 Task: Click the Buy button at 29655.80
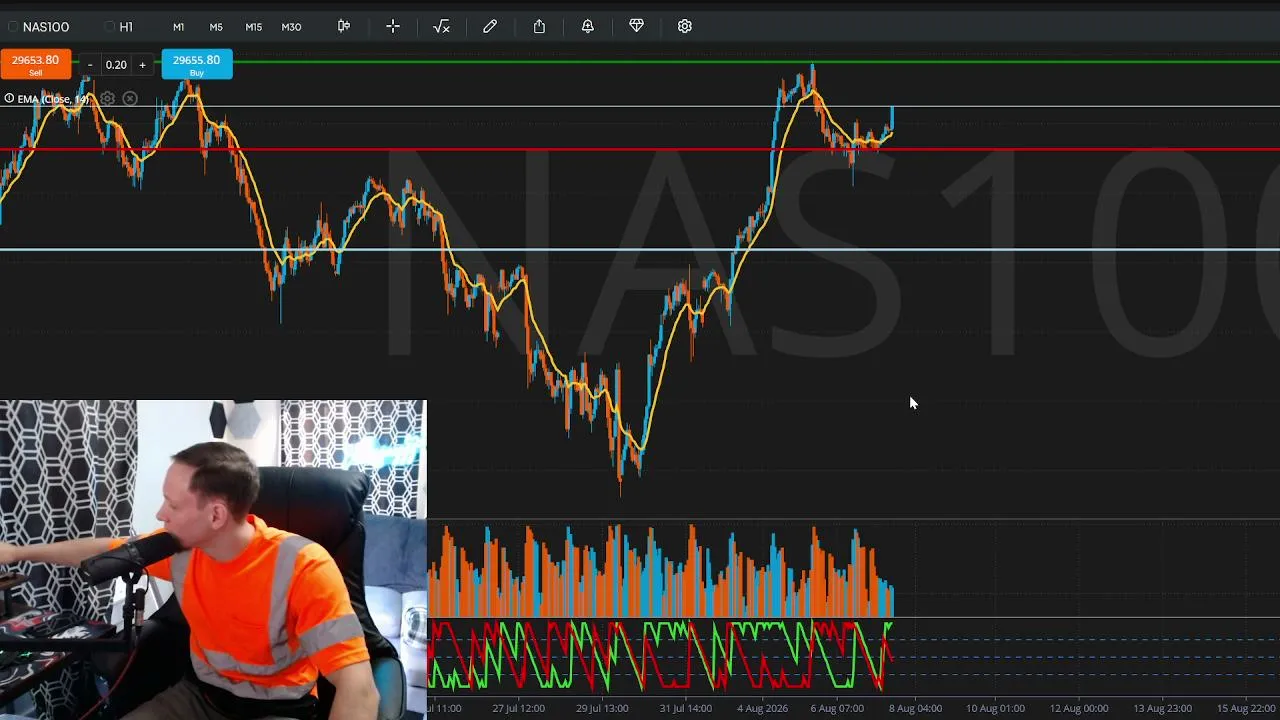[197, 65]
